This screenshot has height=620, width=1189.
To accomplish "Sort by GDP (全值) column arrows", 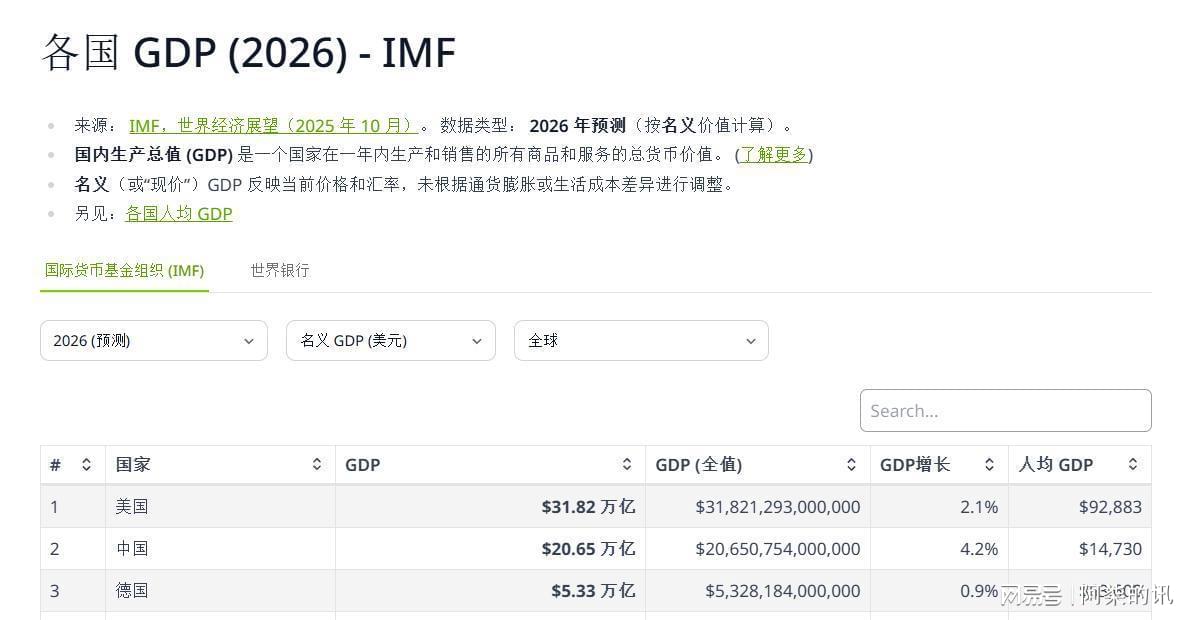I will [852, 465].
